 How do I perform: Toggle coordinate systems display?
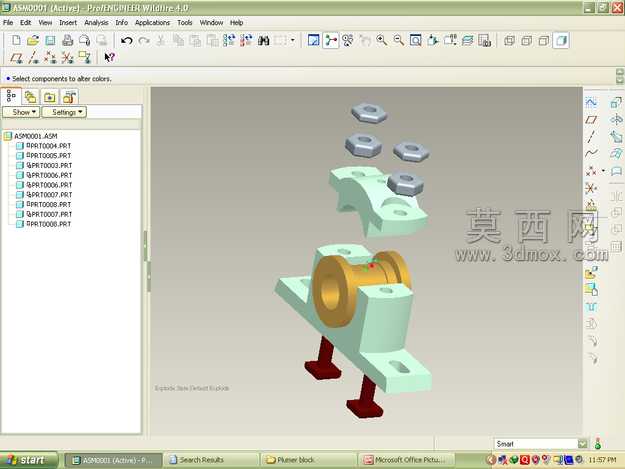(x=67, y=58)
